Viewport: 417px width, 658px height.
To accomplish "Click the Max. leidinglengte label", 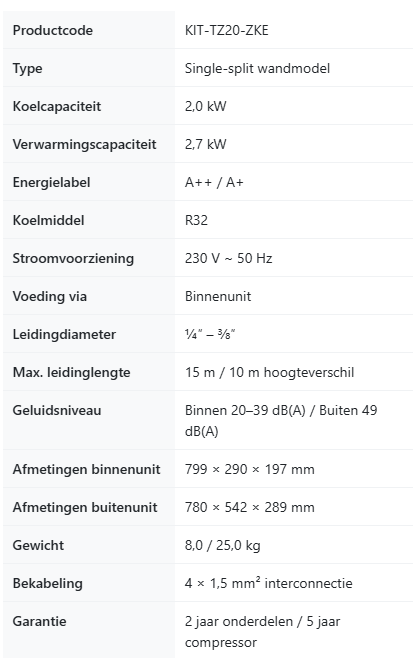I will (x=71, y=372).
